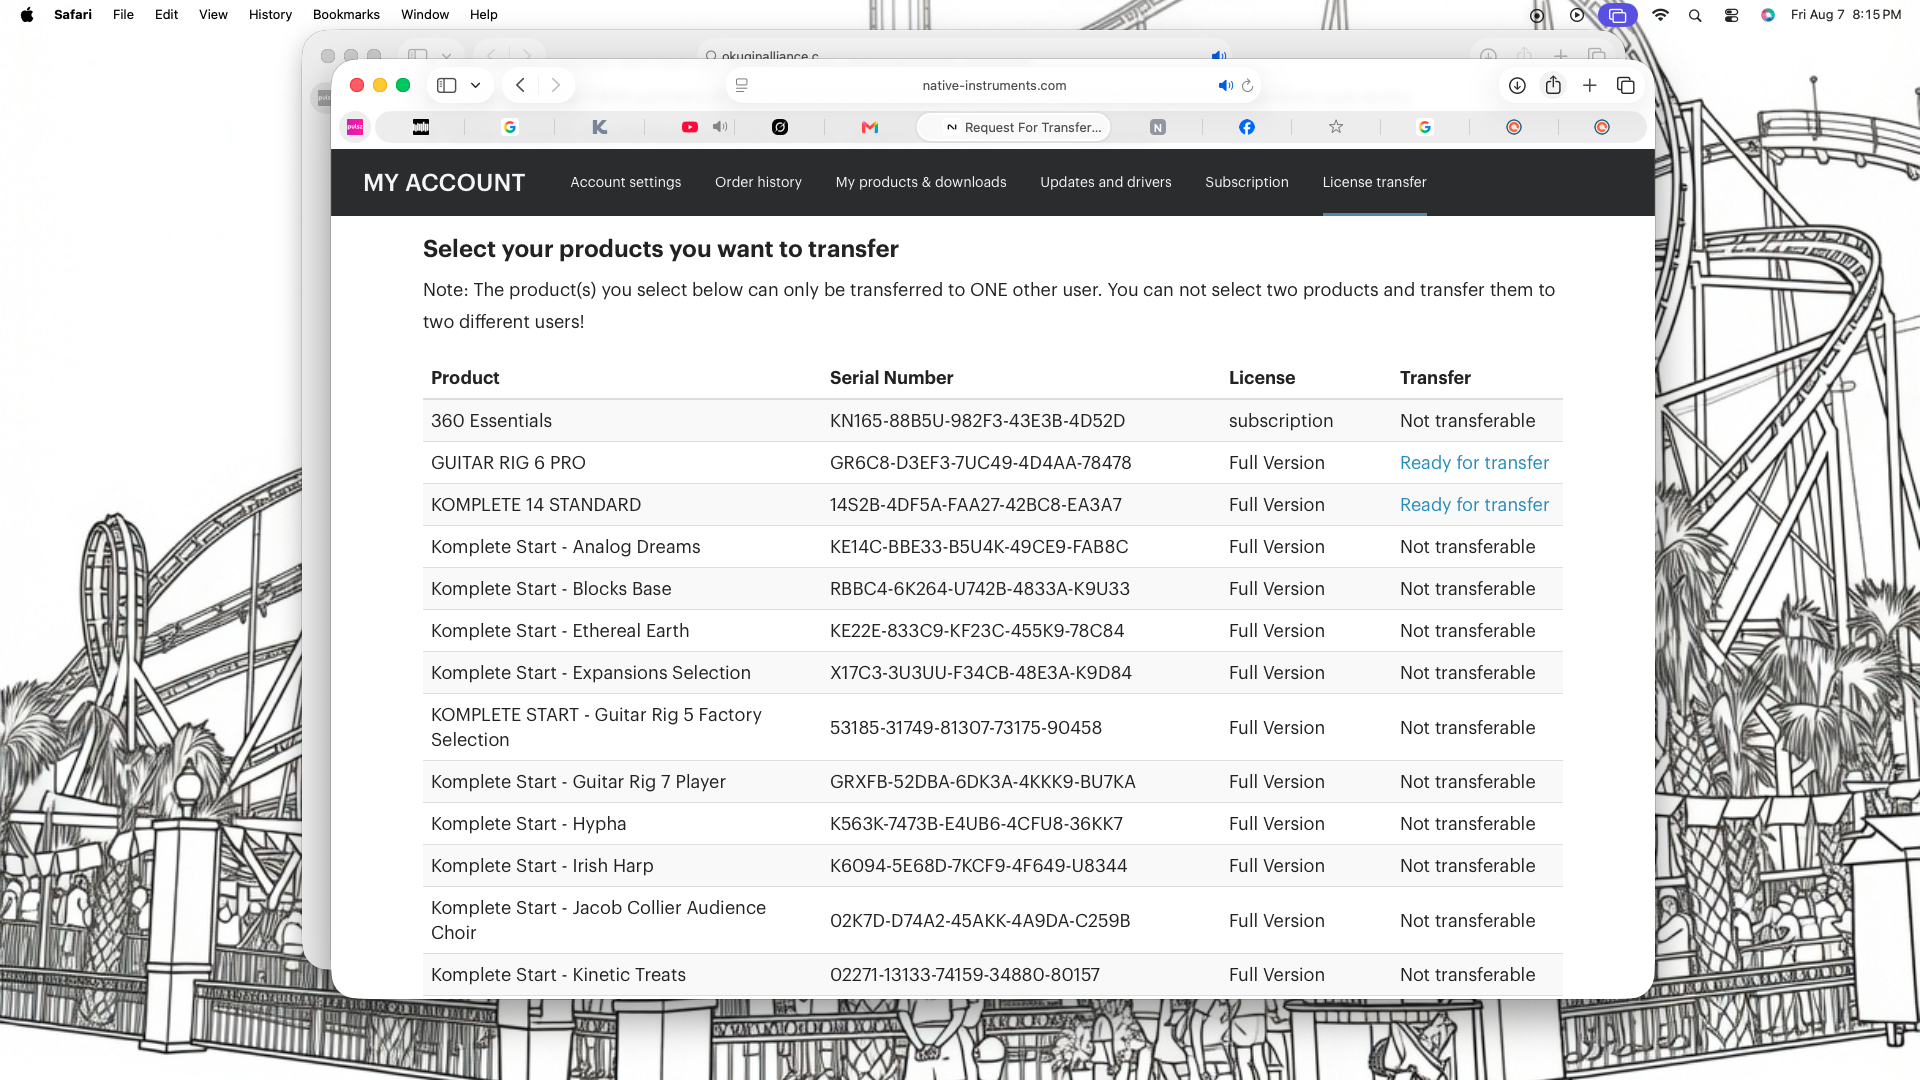This screenshot has width=1920, height=1080.
Task: Click serial number 53185-31749-81307-73175-90458
Action: tap(966, 728)
